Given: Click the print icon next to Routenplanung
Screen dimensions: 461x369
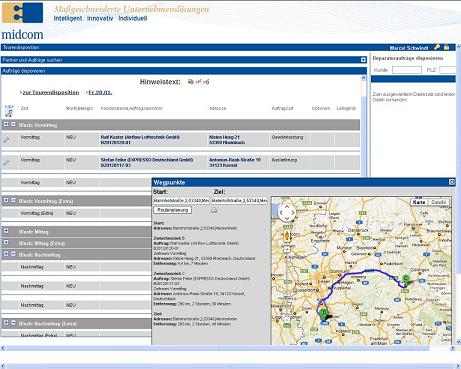Looking at the screenshot, I should (214, 210).
